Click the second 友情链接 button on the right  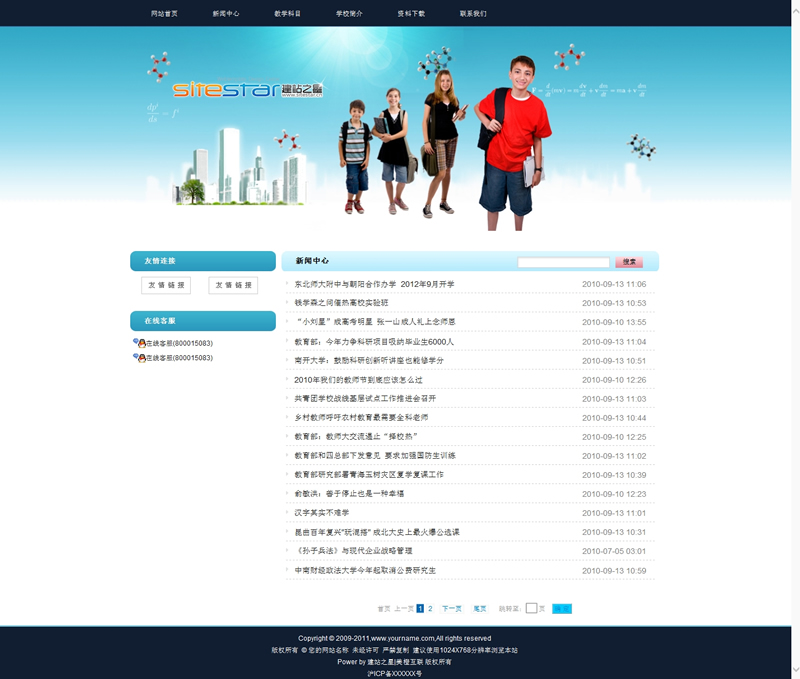click(x=233, y=285)
